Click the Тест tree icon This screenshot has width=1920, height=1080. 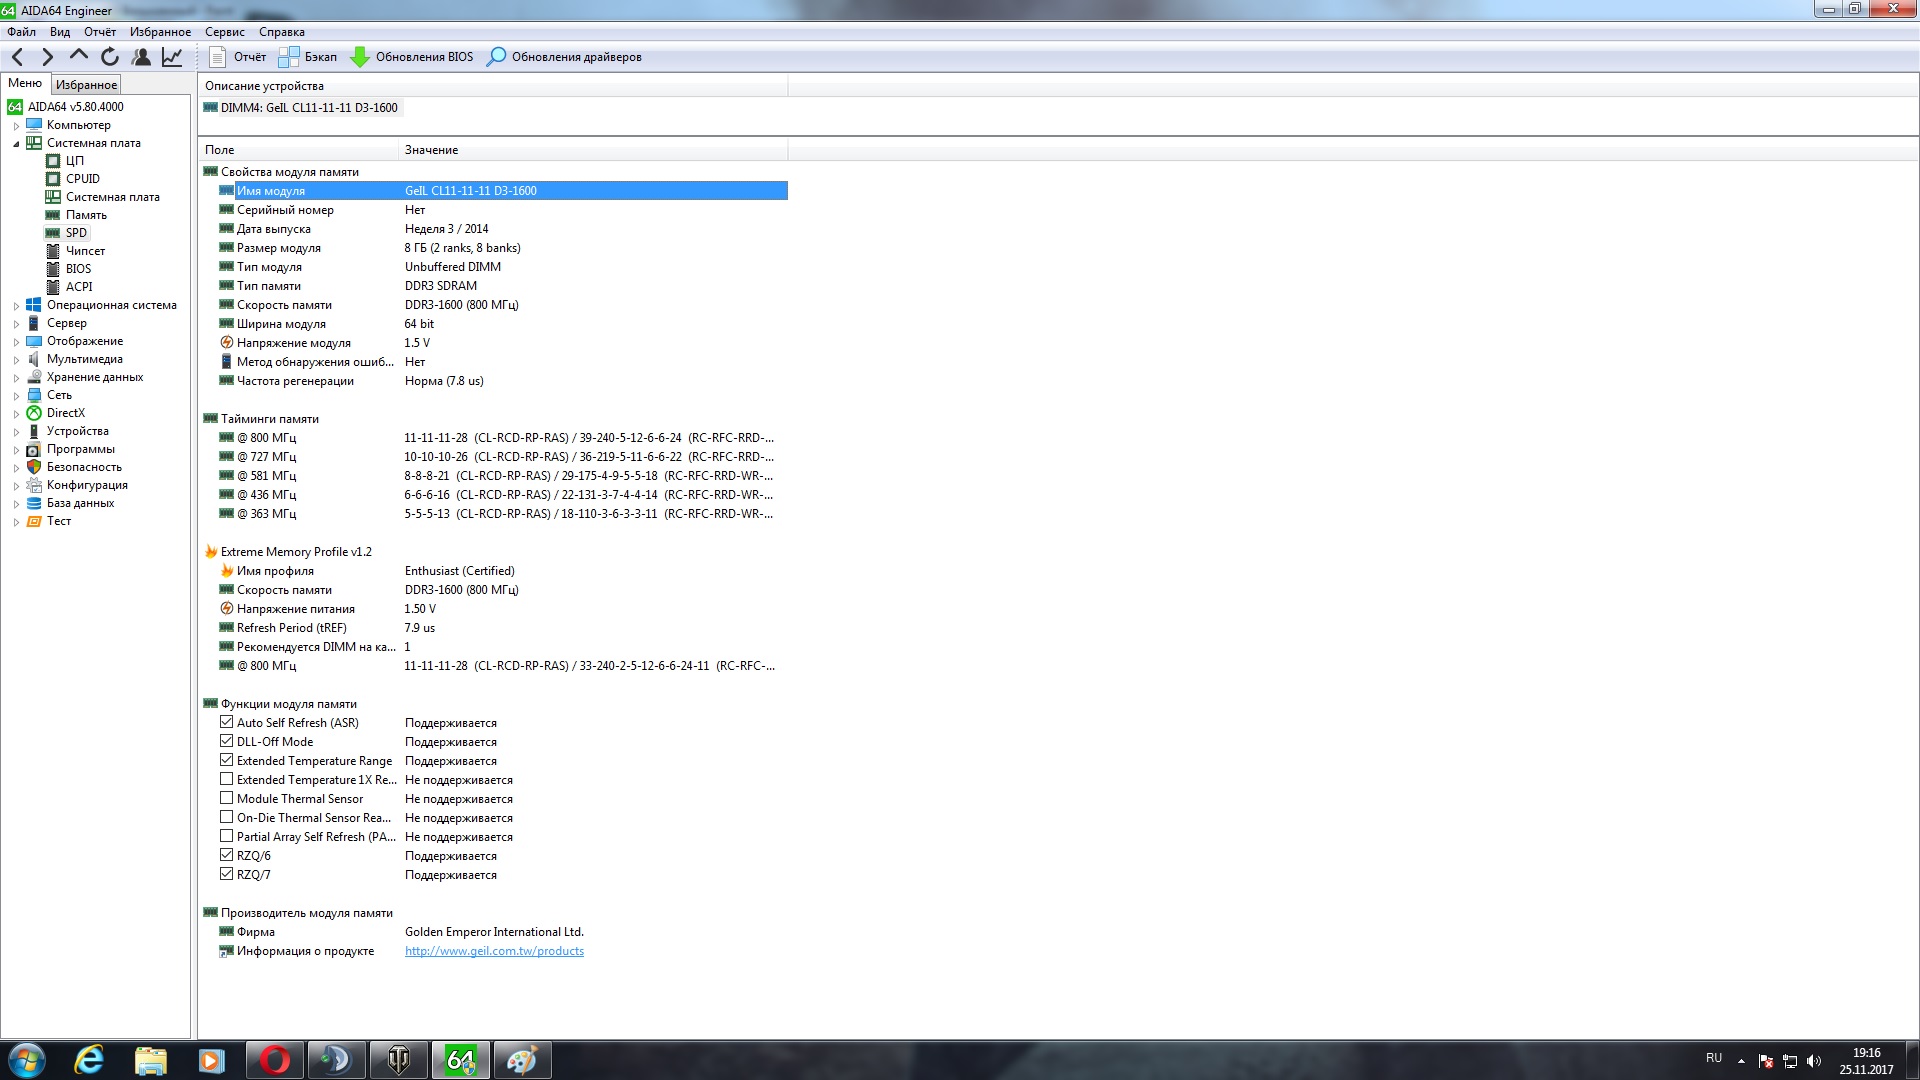[34, 521]
